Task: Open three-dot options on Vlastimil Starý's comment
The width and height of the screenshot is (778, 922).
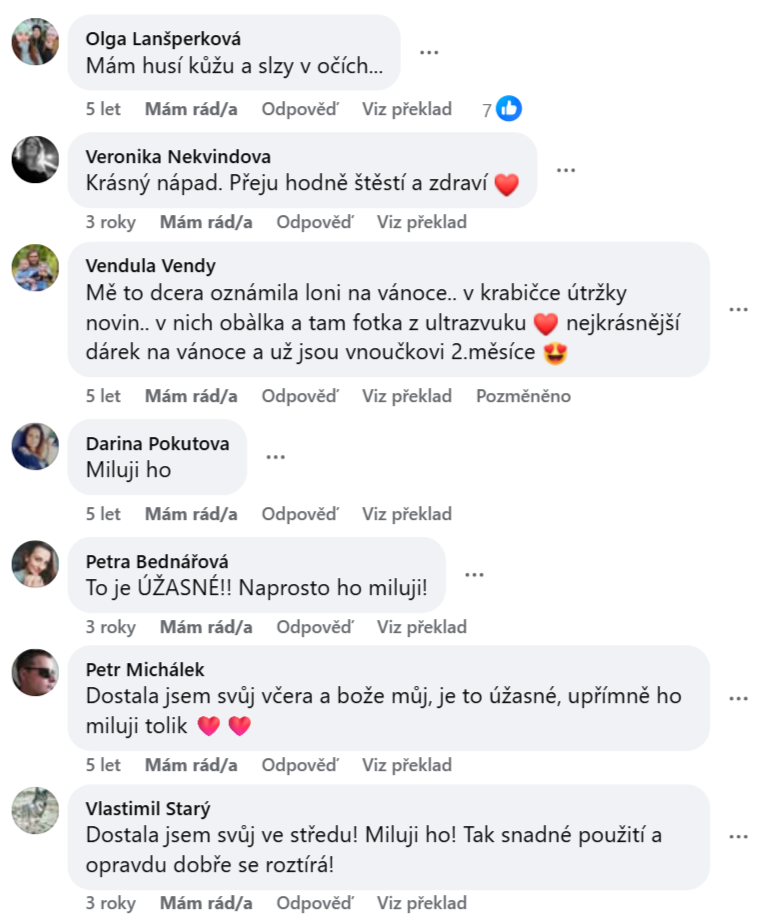Action: [x=738, y=837]
